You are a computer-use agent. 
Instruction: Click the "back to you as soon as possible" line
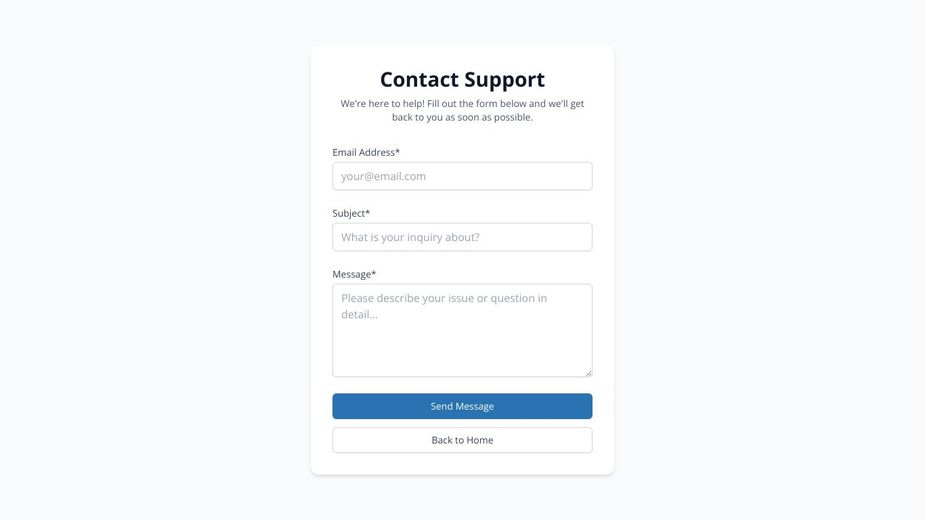pyautogui.click(x=462, y=117)
